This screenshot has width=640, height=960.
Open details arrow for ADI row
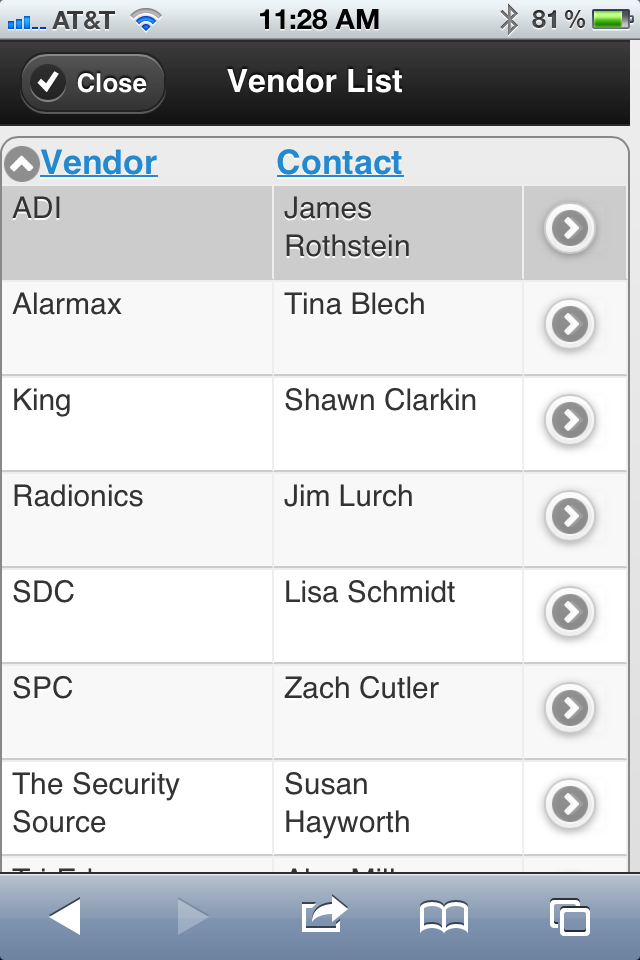tap(570, 228)
